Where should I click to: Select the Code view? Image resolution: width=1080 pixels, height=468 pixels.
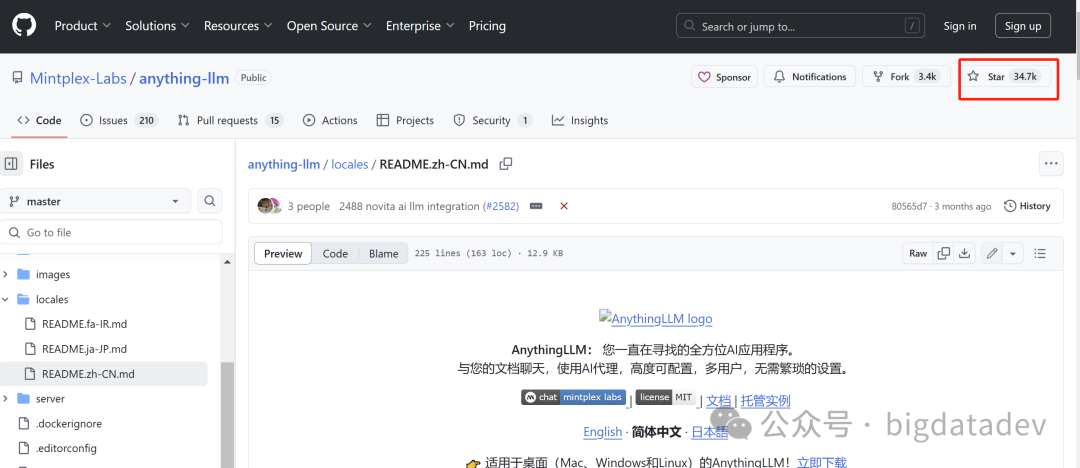(335, 254)
